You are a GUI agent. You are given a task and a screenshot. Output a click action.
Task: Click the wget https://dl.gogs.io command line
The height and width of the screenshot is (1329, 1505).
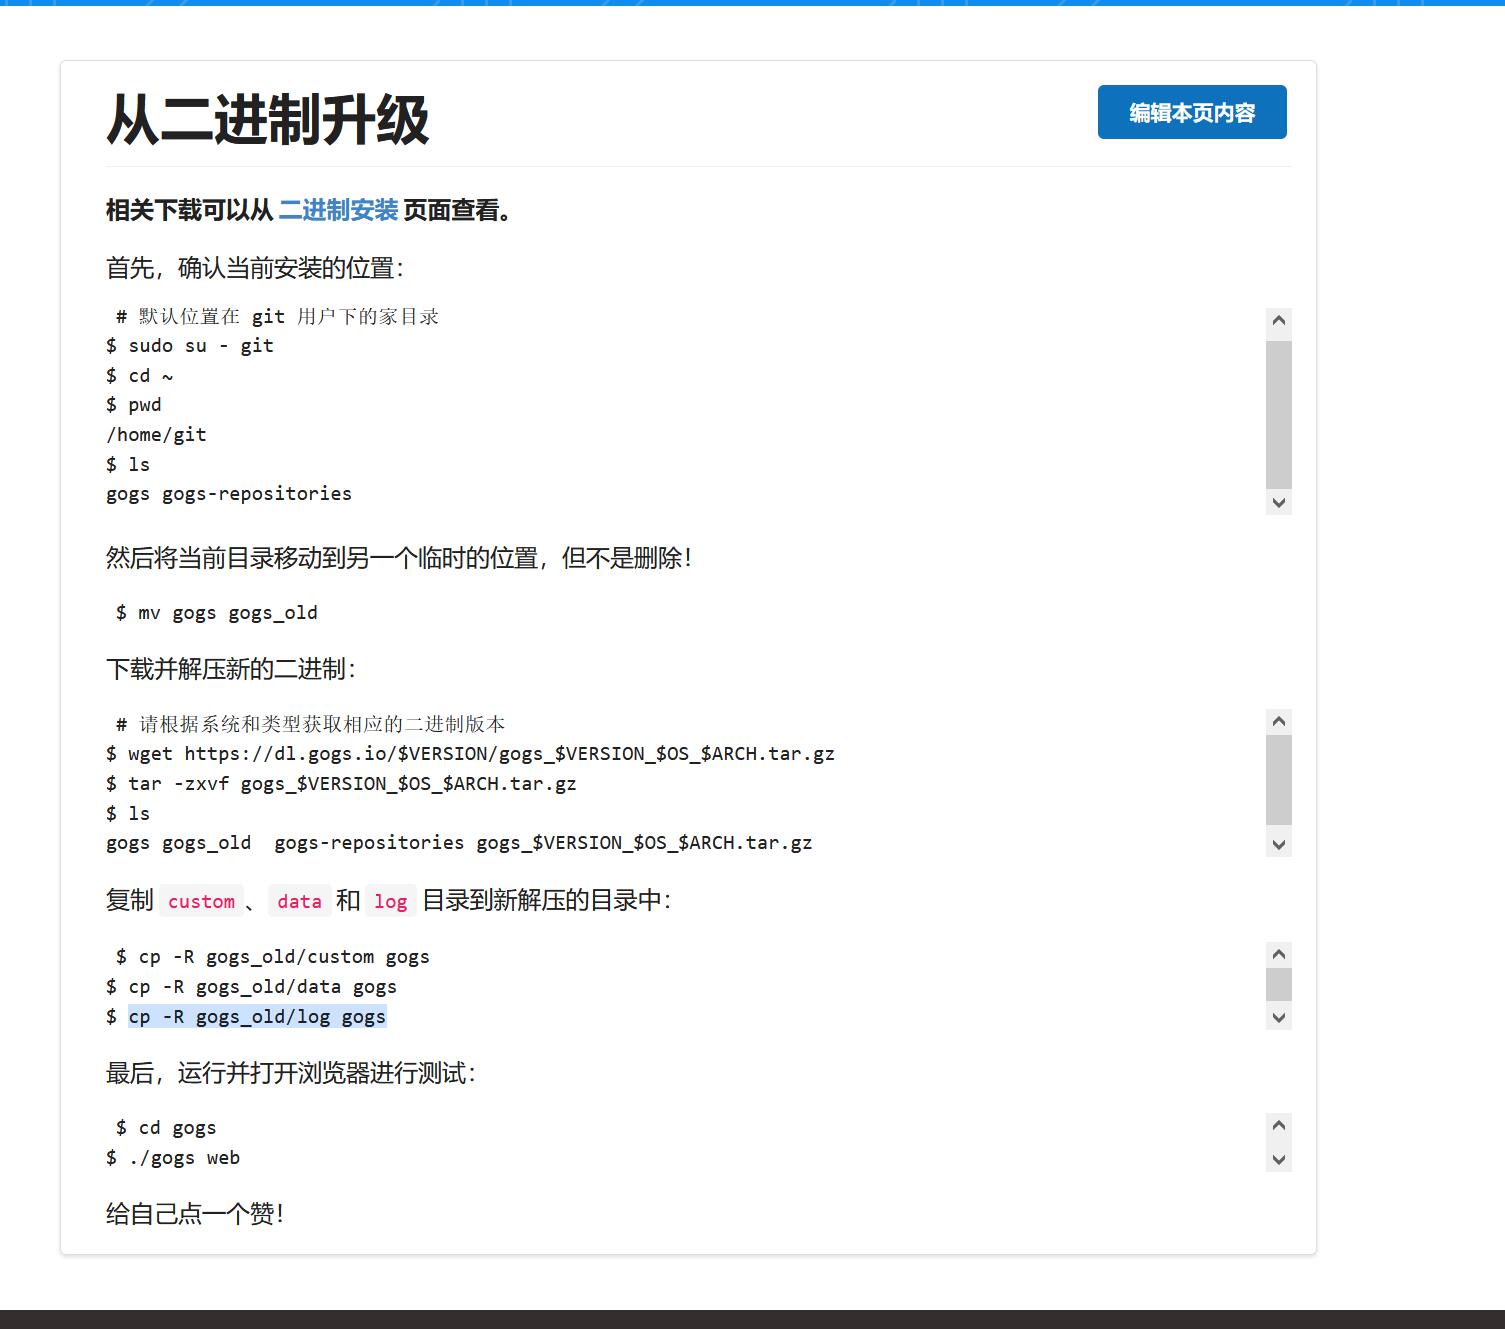click(x=470, y=754)
